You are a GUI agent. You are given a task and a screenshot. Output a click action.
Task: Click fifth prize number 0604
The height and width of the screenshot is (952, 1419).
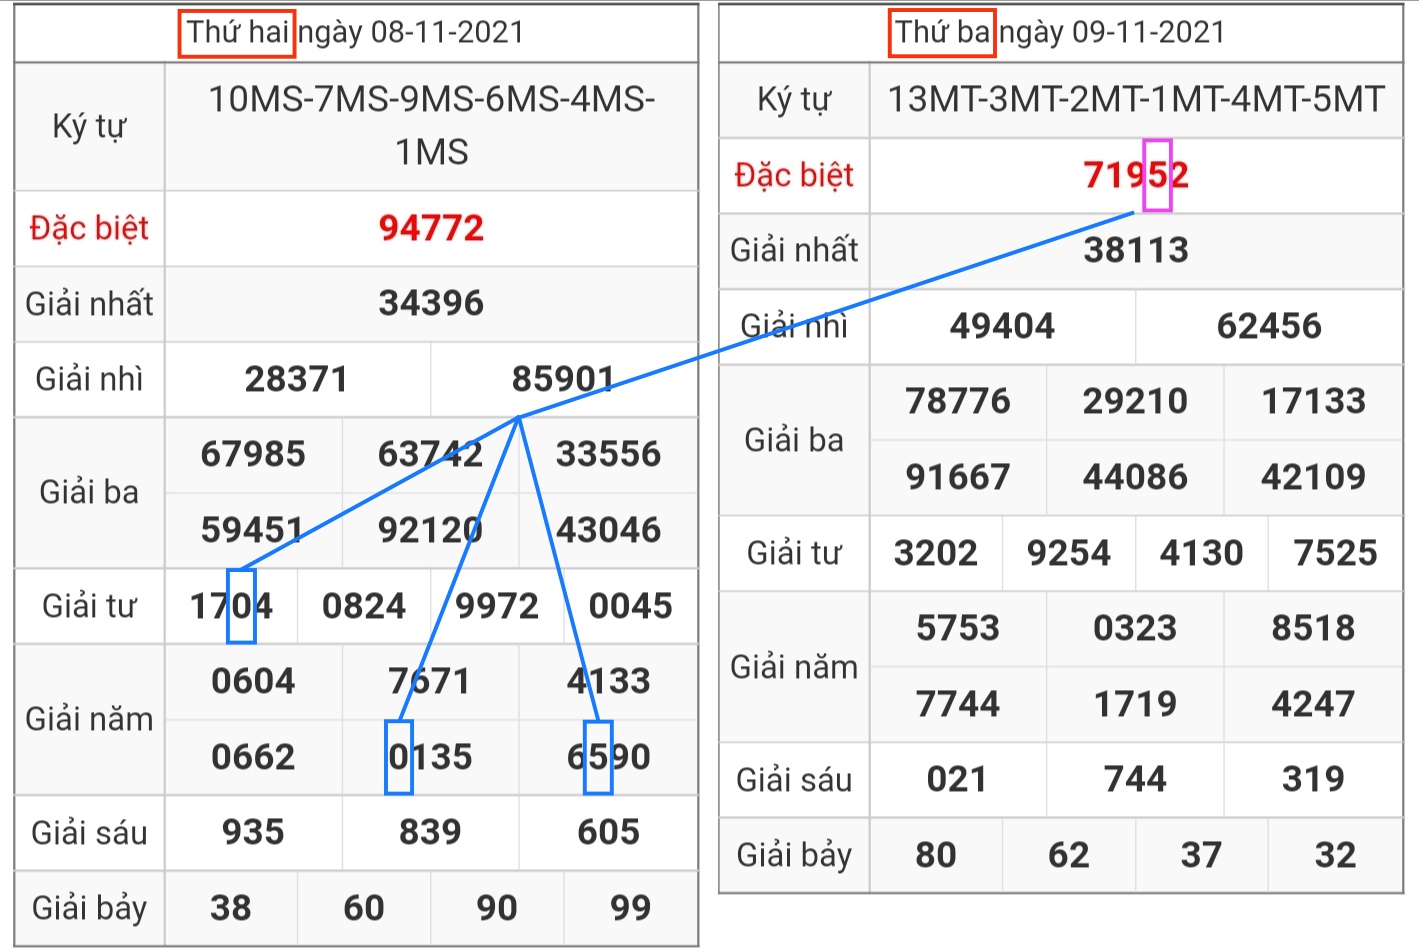click(254, 682)
